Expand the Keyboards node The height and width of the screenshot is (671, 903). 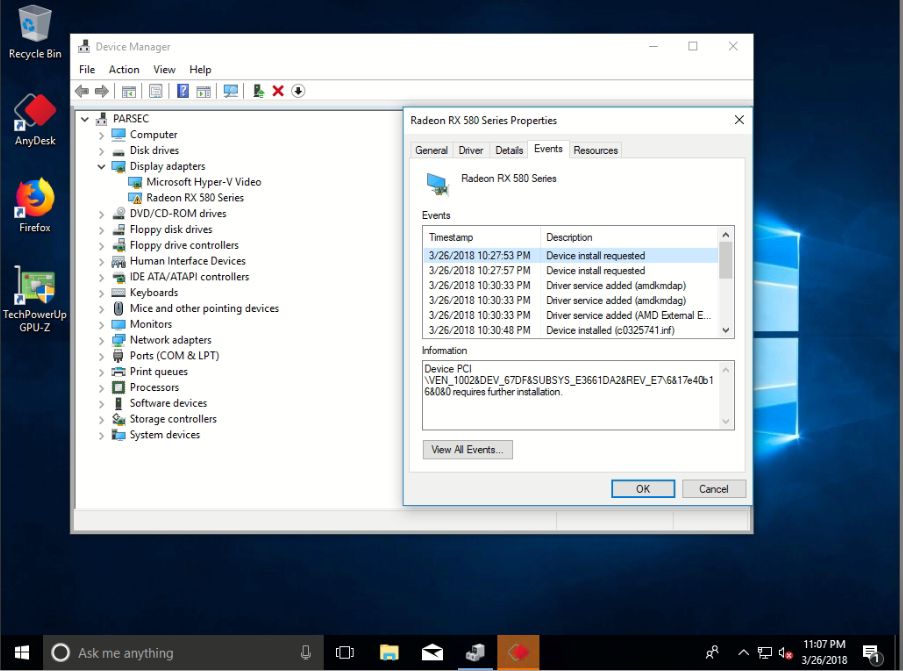(x=101, y=293)
